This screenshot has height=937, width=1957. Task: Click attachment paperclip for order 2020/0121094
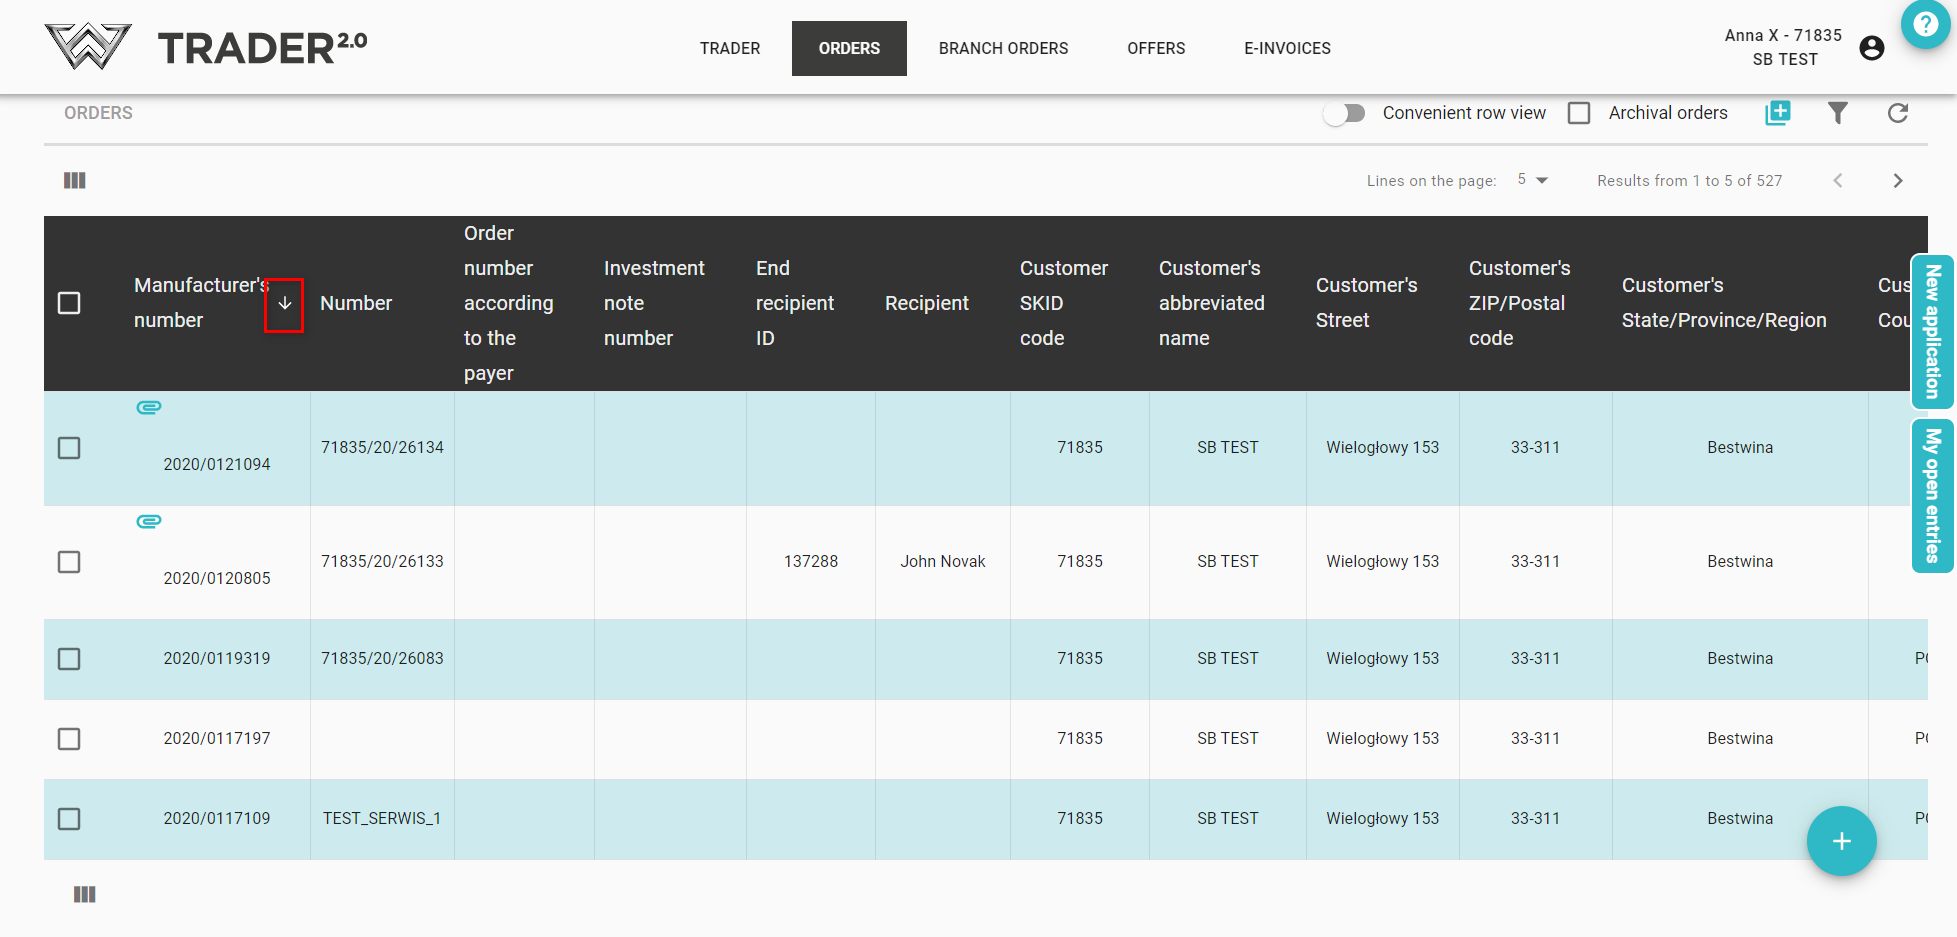tap(149, 407)
